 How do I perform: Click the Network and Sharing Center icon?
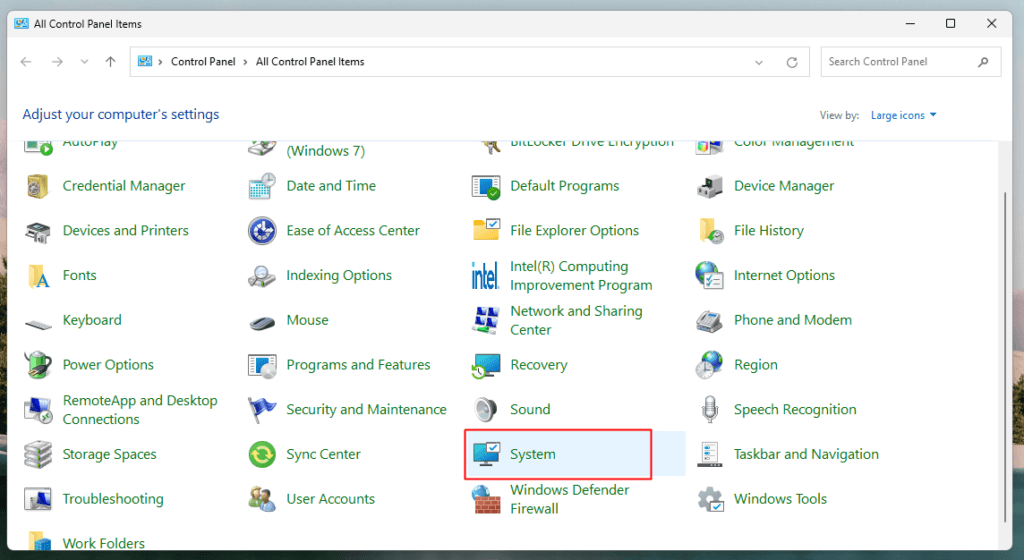coord(486,320)
